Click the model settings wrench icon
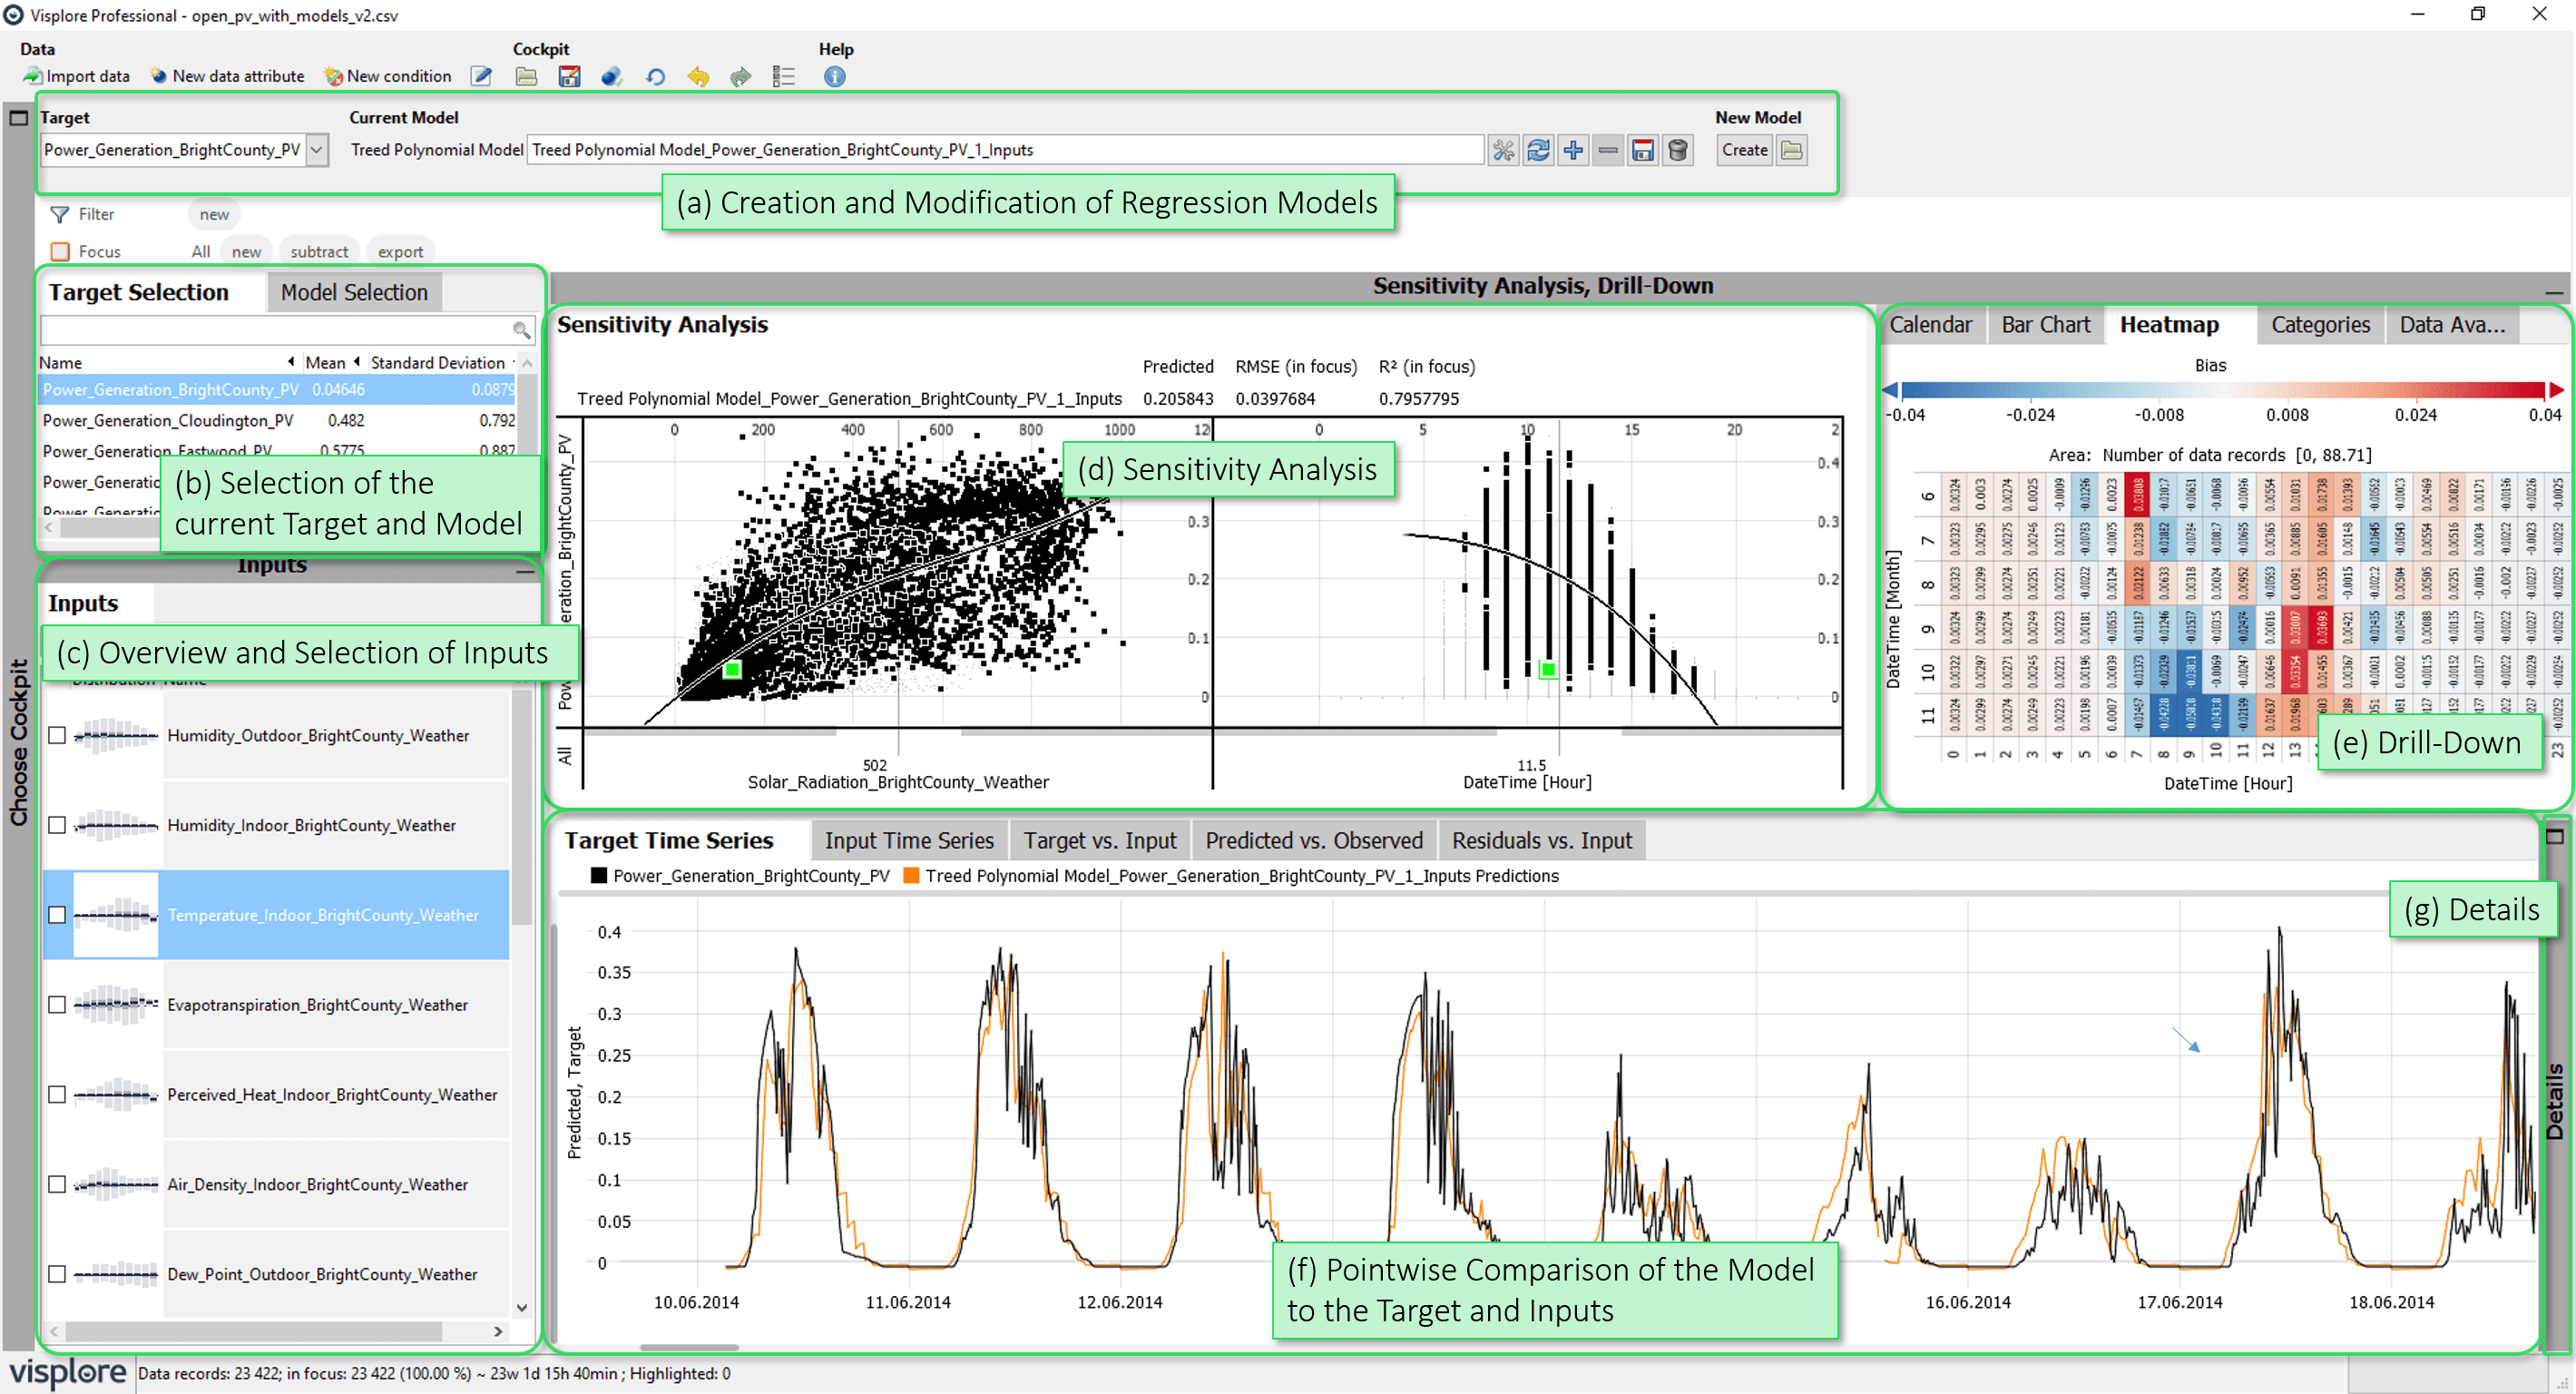Image resolution: width=2576 pixels, height=1394 pixels. [x=1503, y=150]
